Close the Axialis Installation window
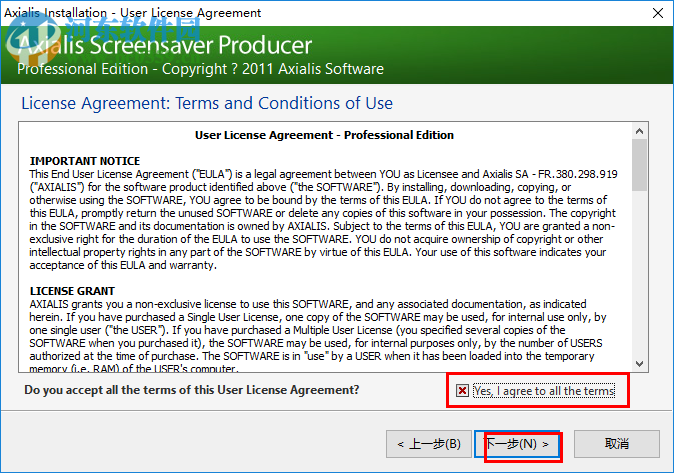The width and height of the screenshot is (674, 473). pos(658,13)
